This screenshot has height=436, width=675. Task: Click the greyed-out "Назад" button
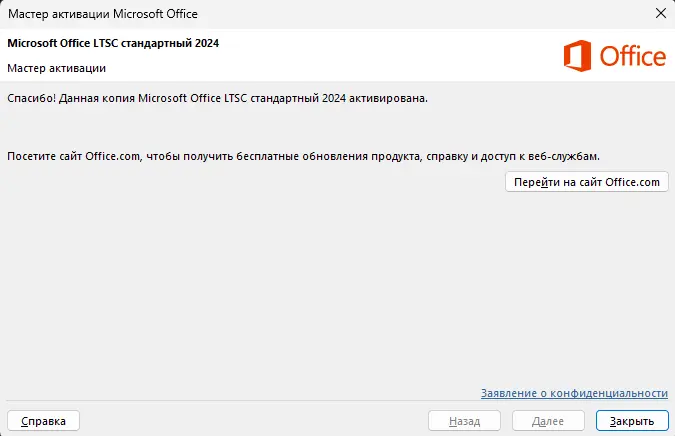click(466, 420)
